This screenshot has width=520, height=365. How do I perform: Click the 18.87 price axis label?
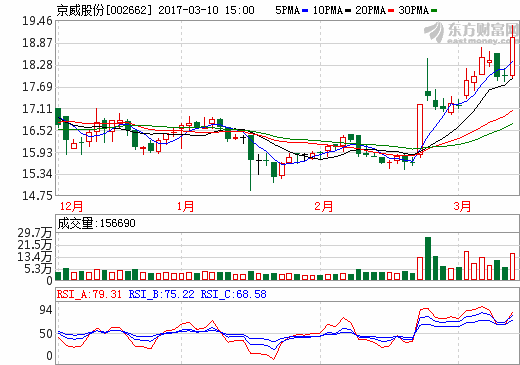point(37,43)
